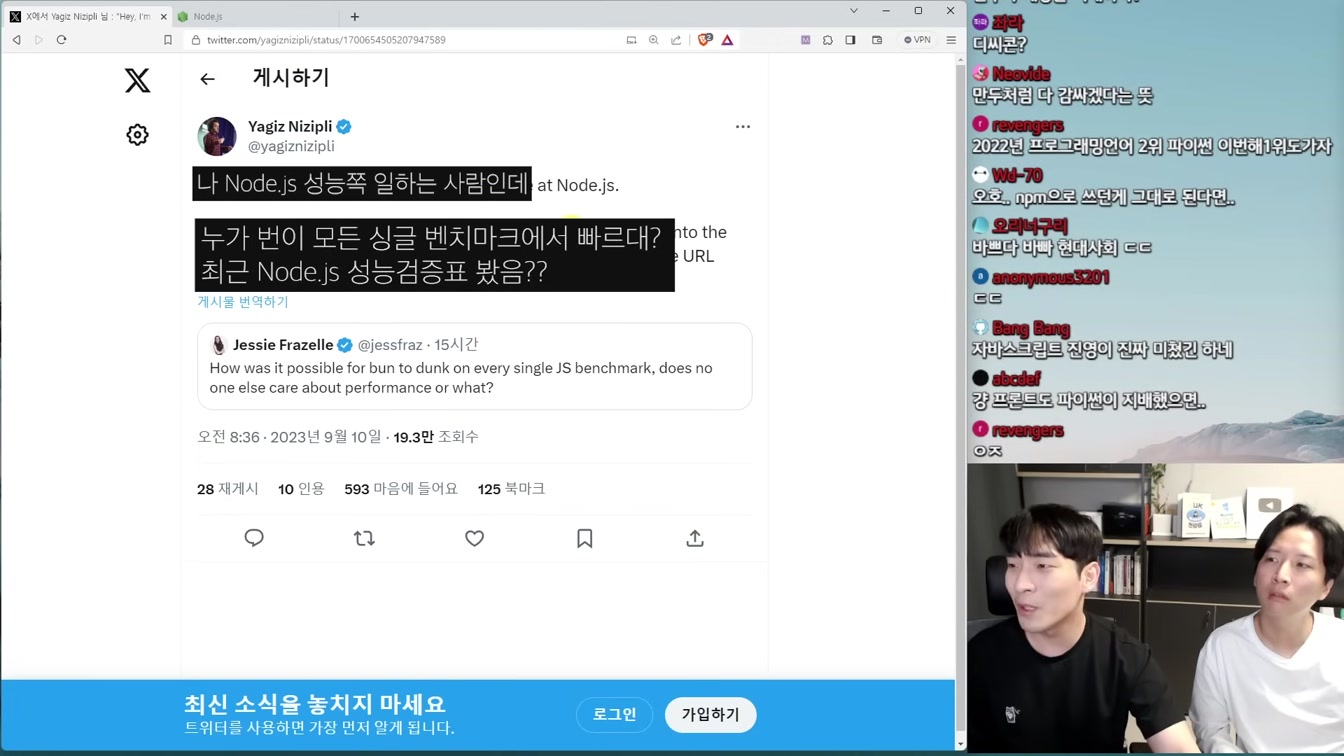
Task: Open the extensions puzzle icon
Action: 828,40
